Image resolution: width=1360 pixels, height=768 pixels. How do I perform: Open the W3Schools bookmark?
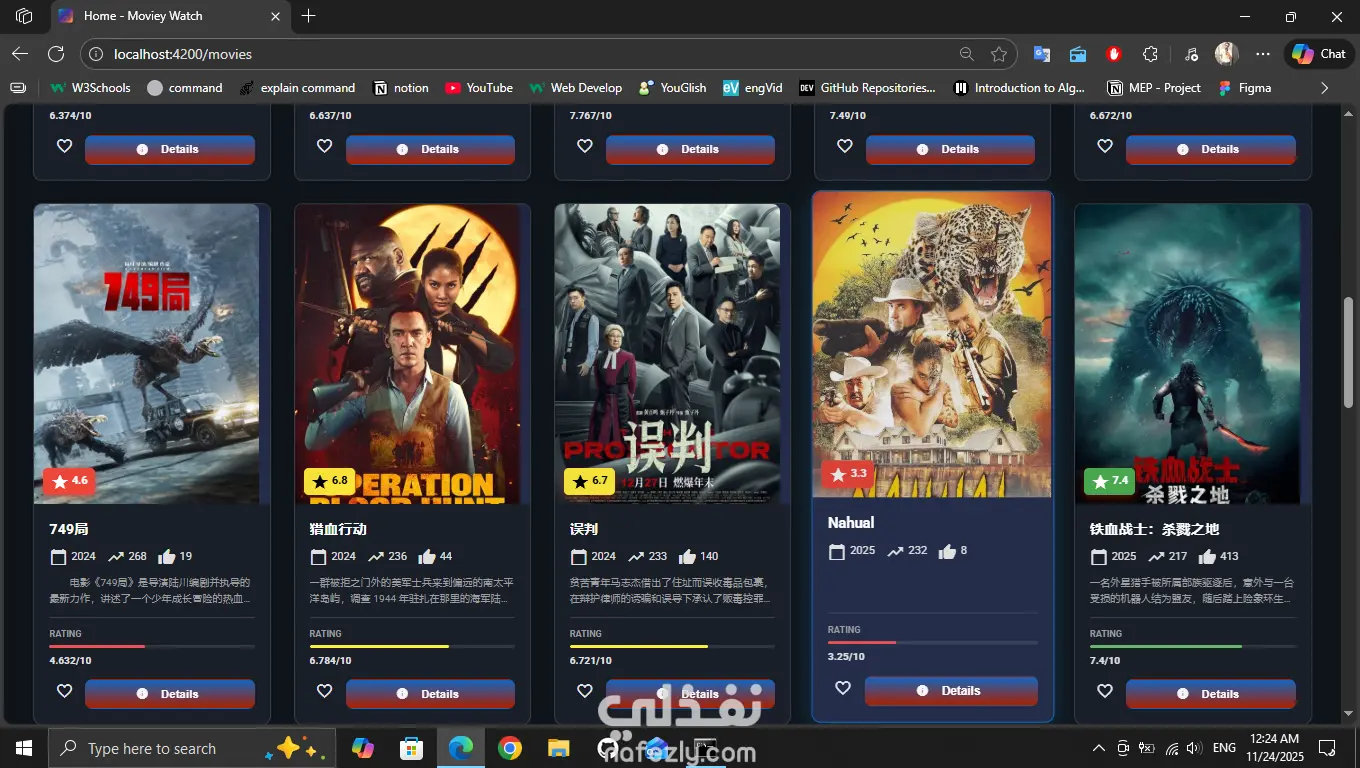tap(90, 88)
